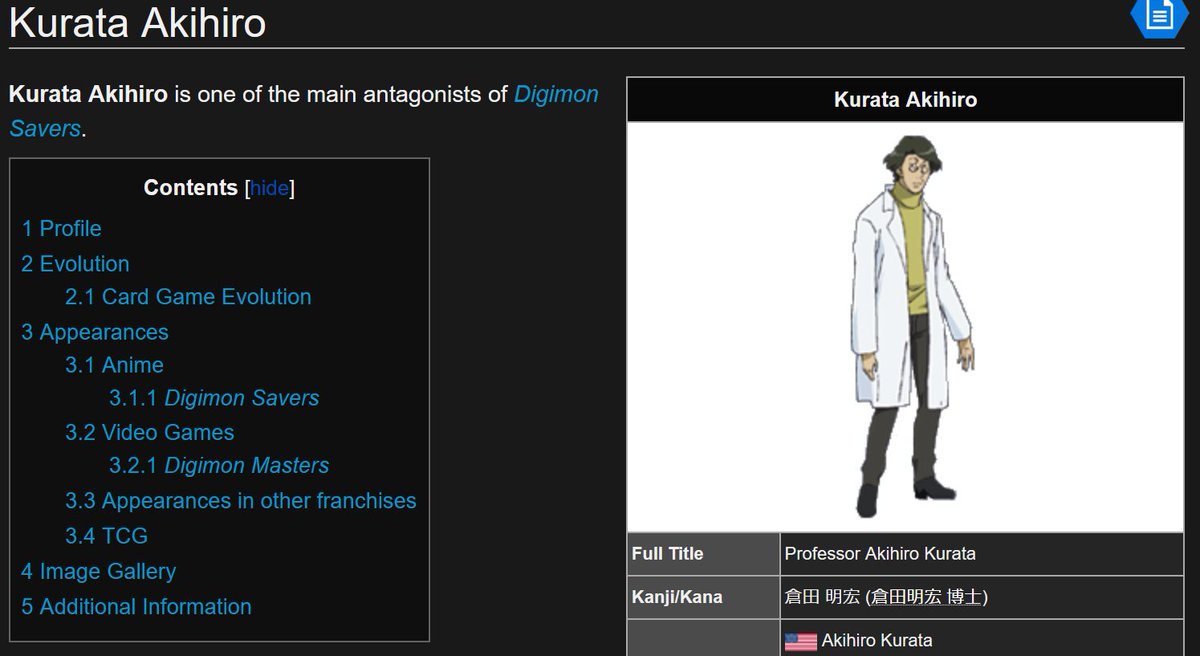The image size is (1200, 656).
Task: Jump to 5 Additional Information section
Action: pyautogui.click(x=136, y=607)
